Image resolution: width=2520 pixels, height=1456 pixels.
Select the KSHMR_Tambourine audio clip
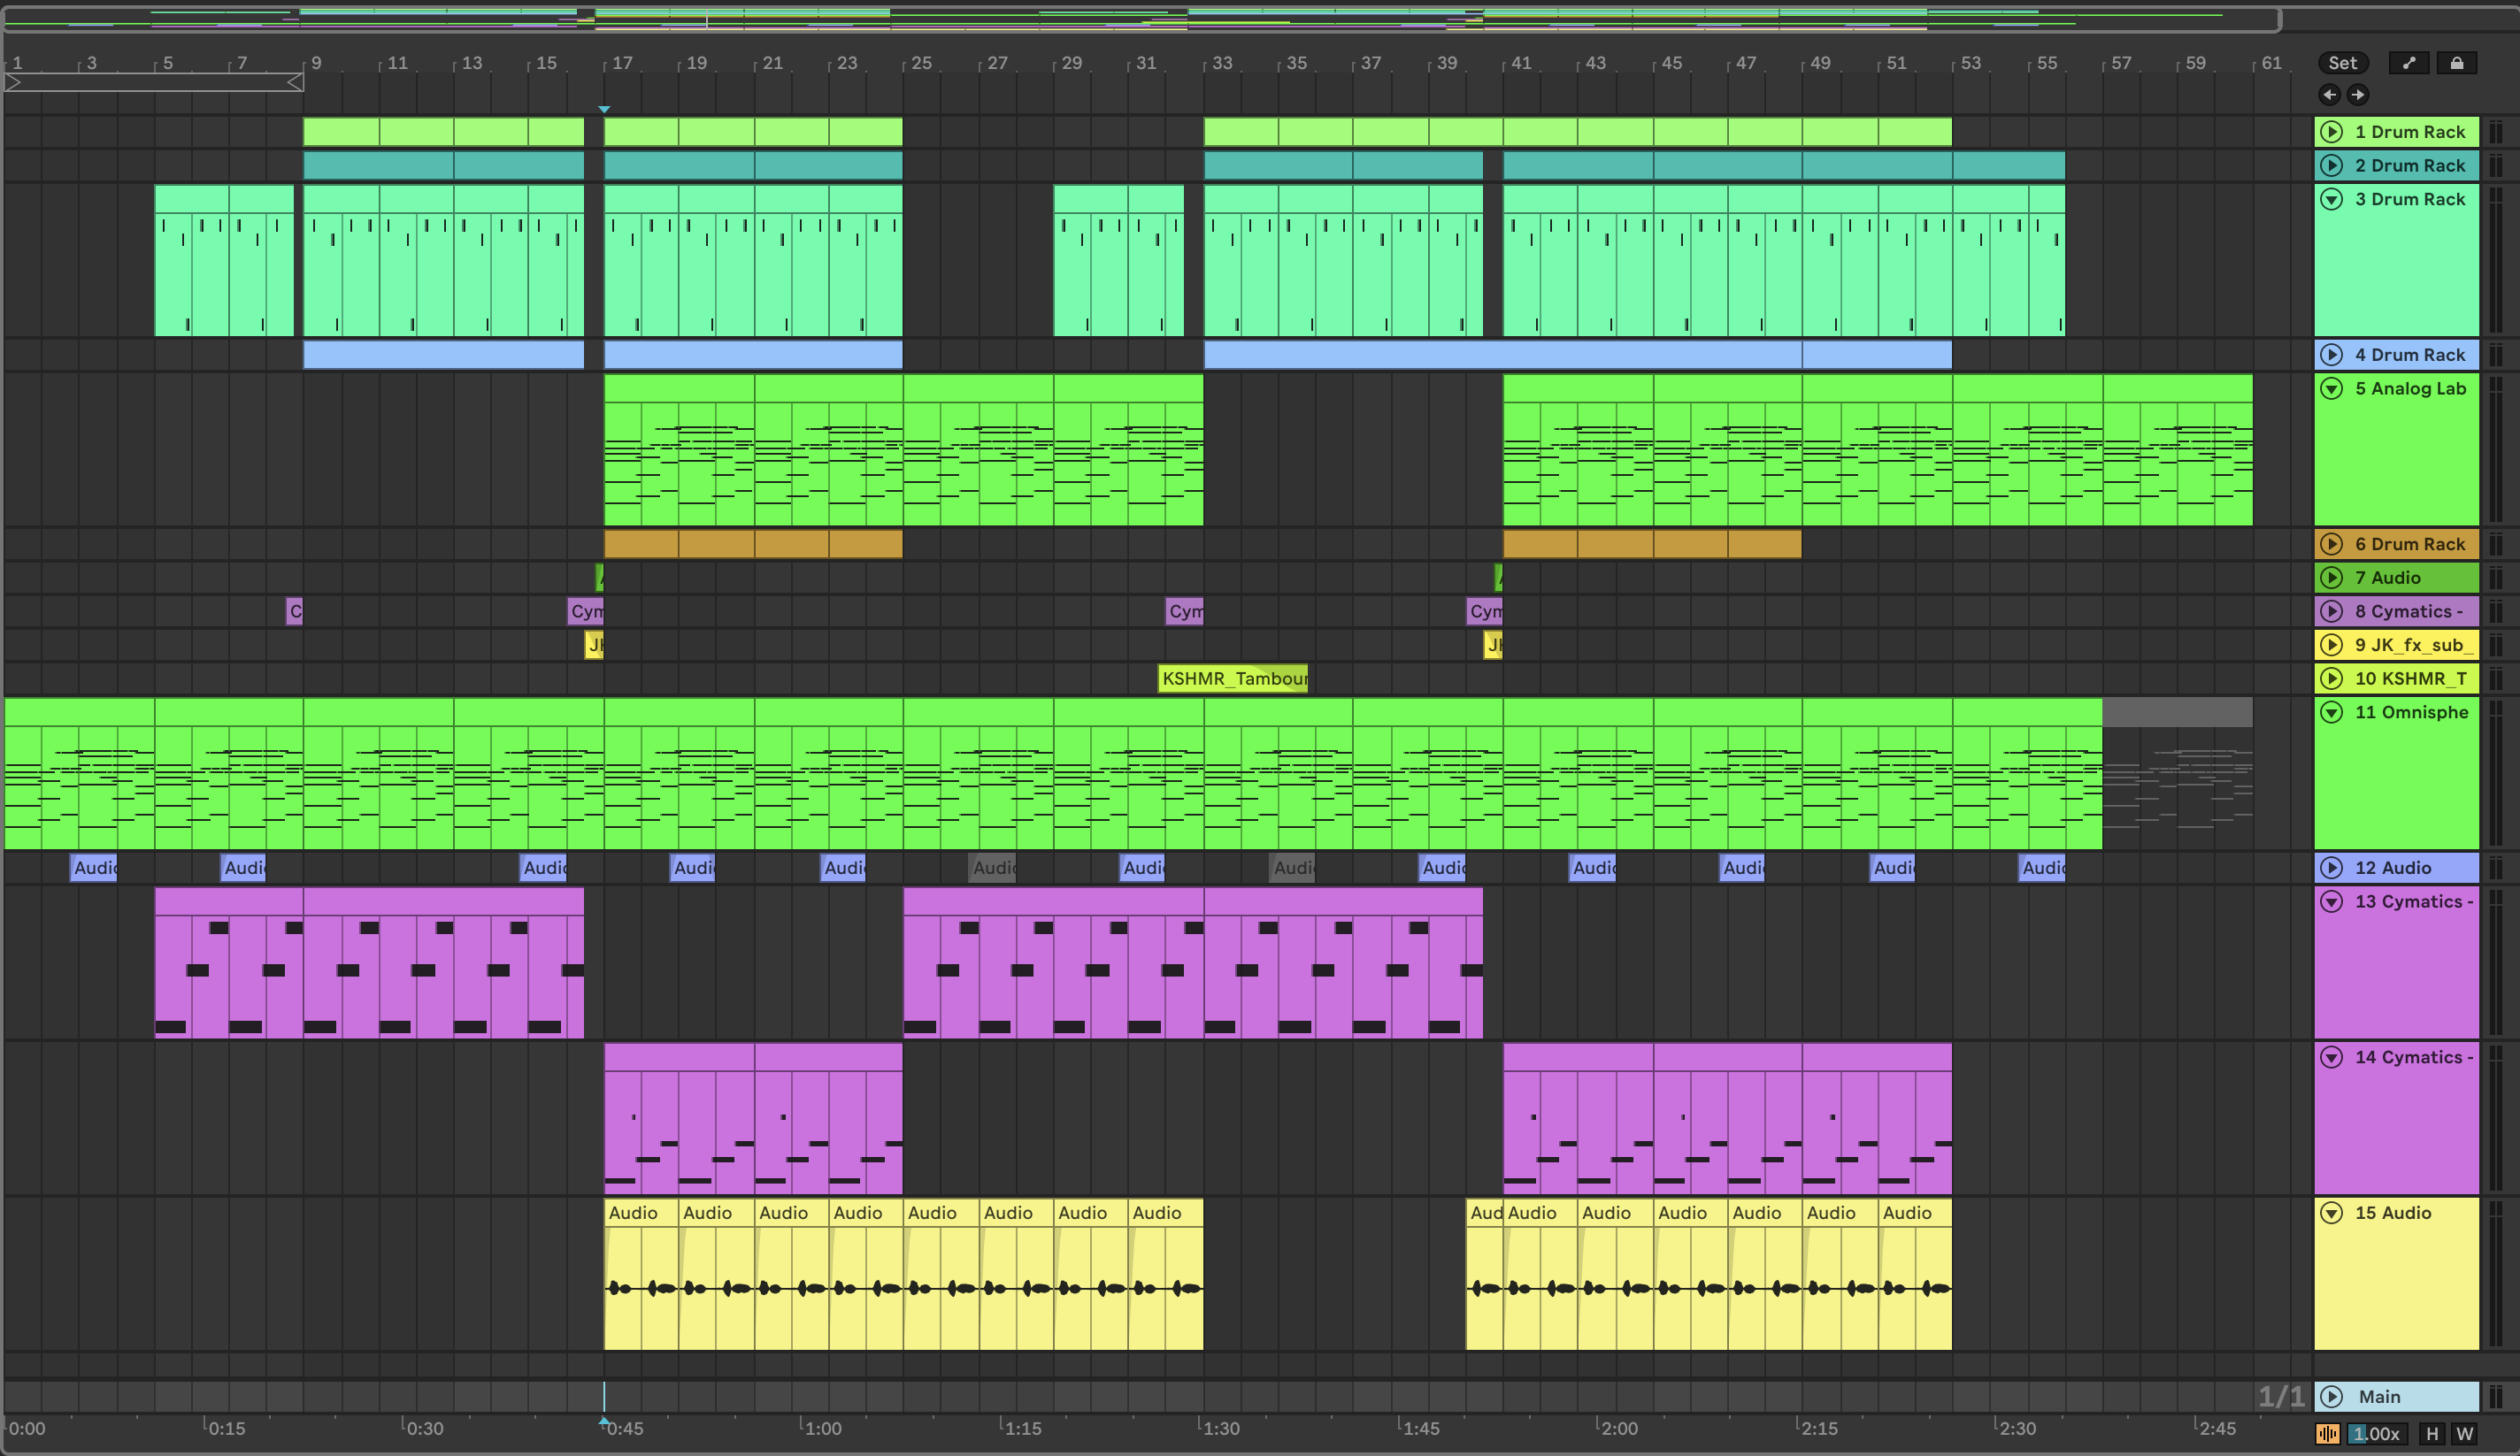(1232, 679)
